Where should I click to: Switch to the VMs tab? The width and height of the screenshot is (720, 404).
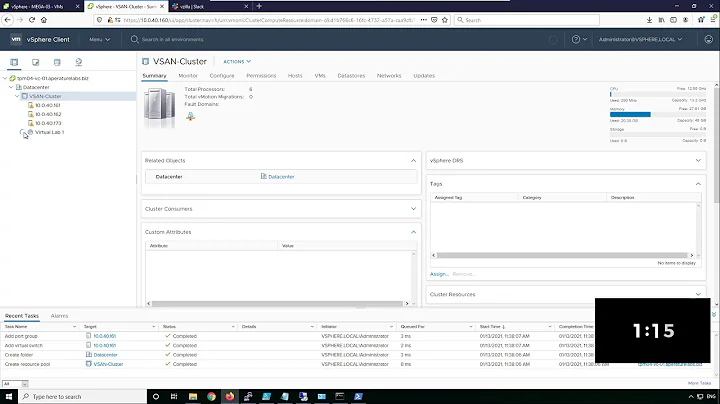(320, 76)
